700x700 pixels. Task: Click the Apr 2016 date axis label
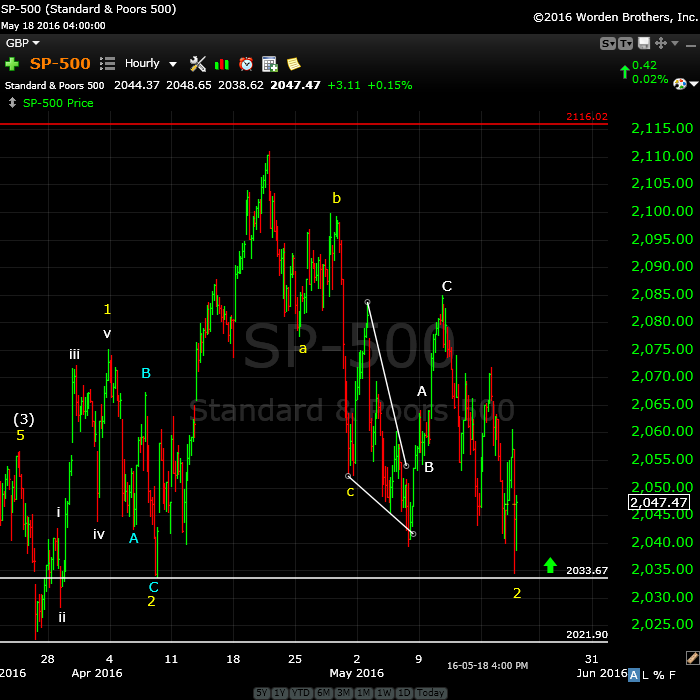click(x=97, y=673)
